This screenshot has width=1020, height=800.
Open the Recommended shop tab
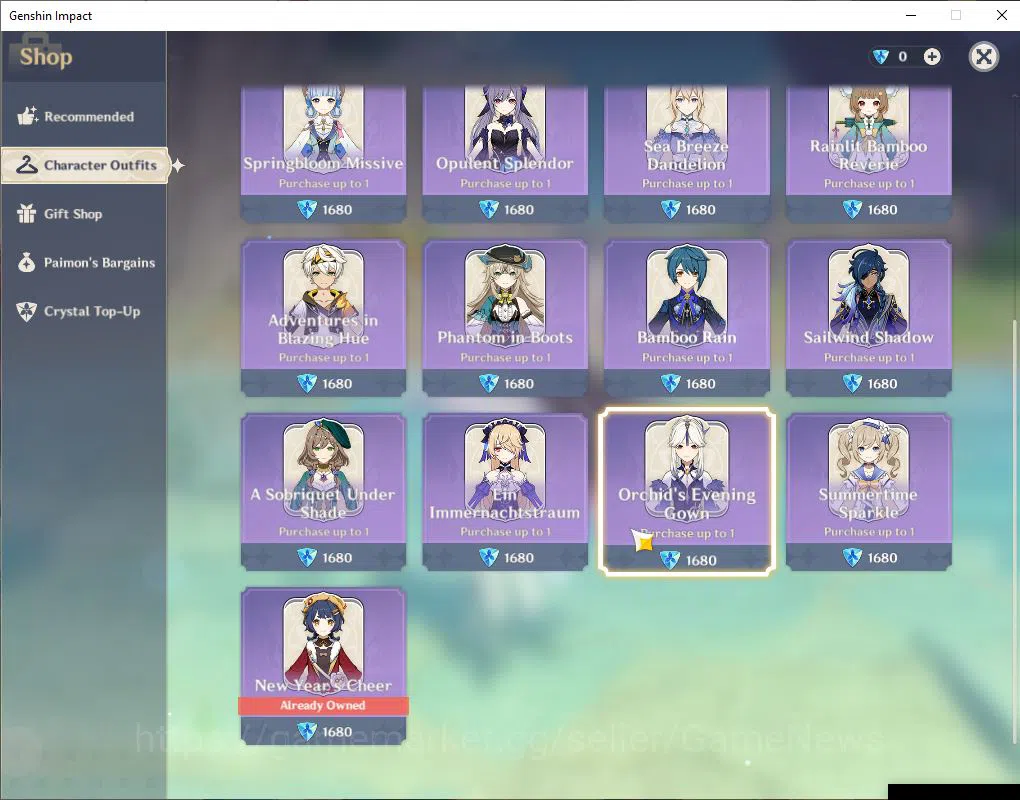coord(83,116)
